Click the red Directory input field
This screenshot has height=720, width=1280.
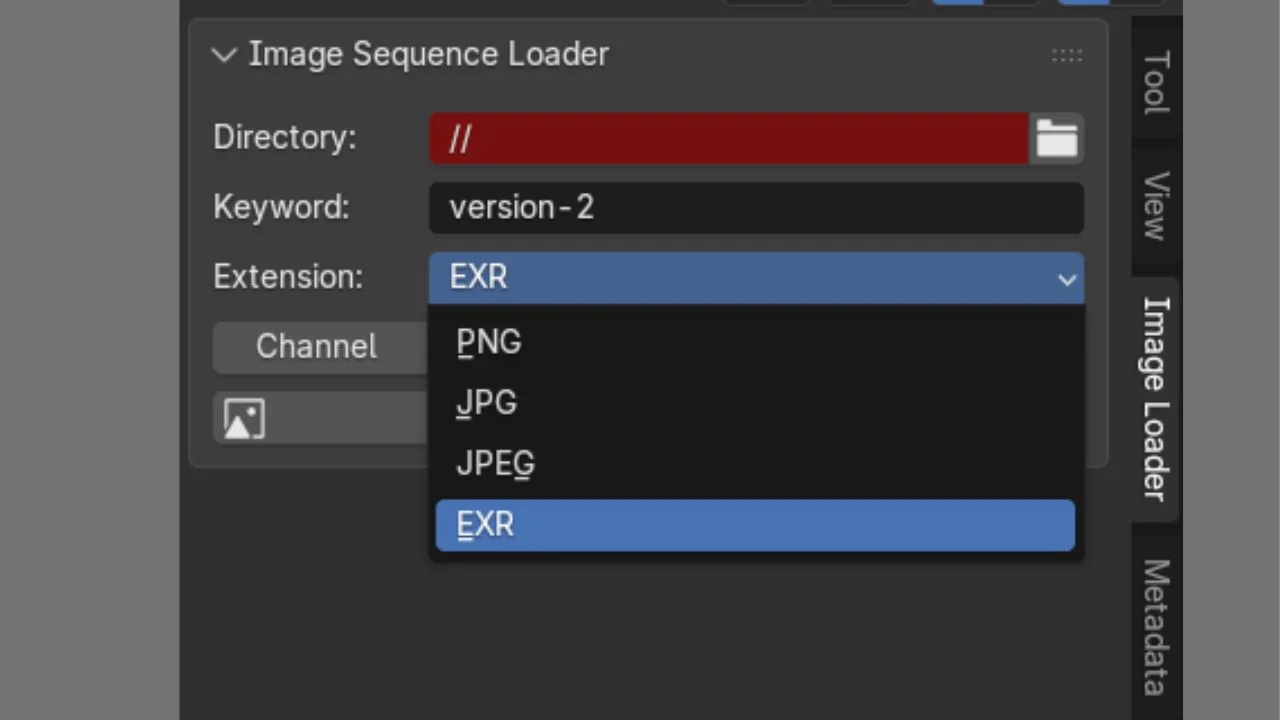coord(728,139)
